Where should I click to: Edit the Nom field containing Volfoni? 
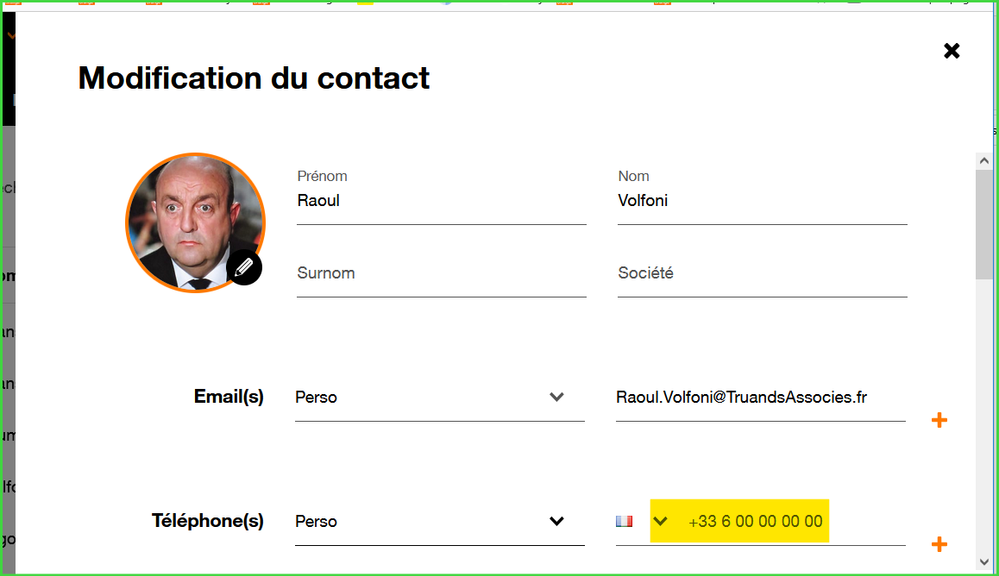point(761,201)
